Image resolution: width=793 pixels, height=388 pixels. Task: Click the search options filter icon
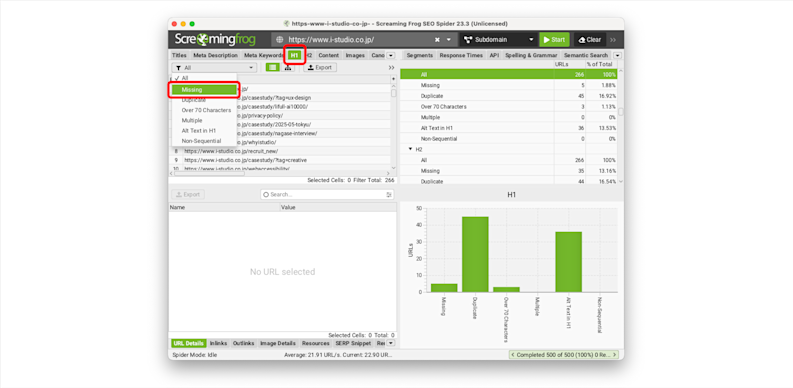pos(389,194)
